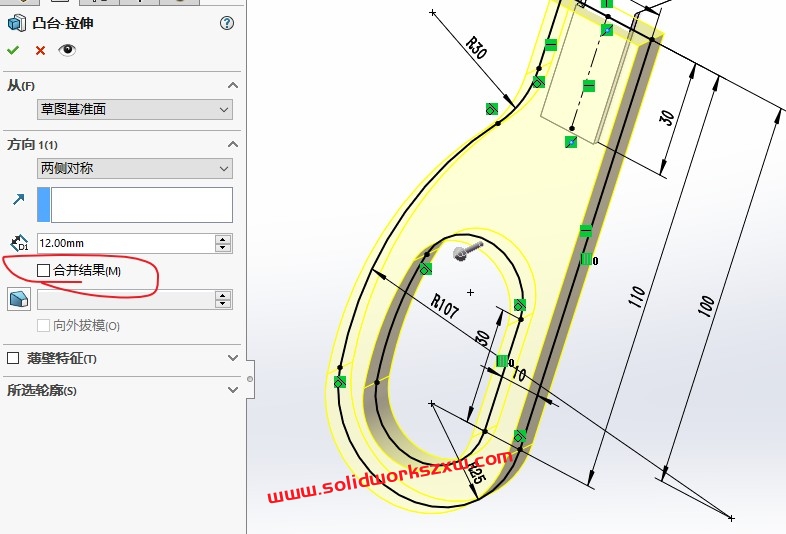Screen dimensions: 786x534
Task: Click the Boss-Extrude feature icon in header
Action: tap(16, 23)
